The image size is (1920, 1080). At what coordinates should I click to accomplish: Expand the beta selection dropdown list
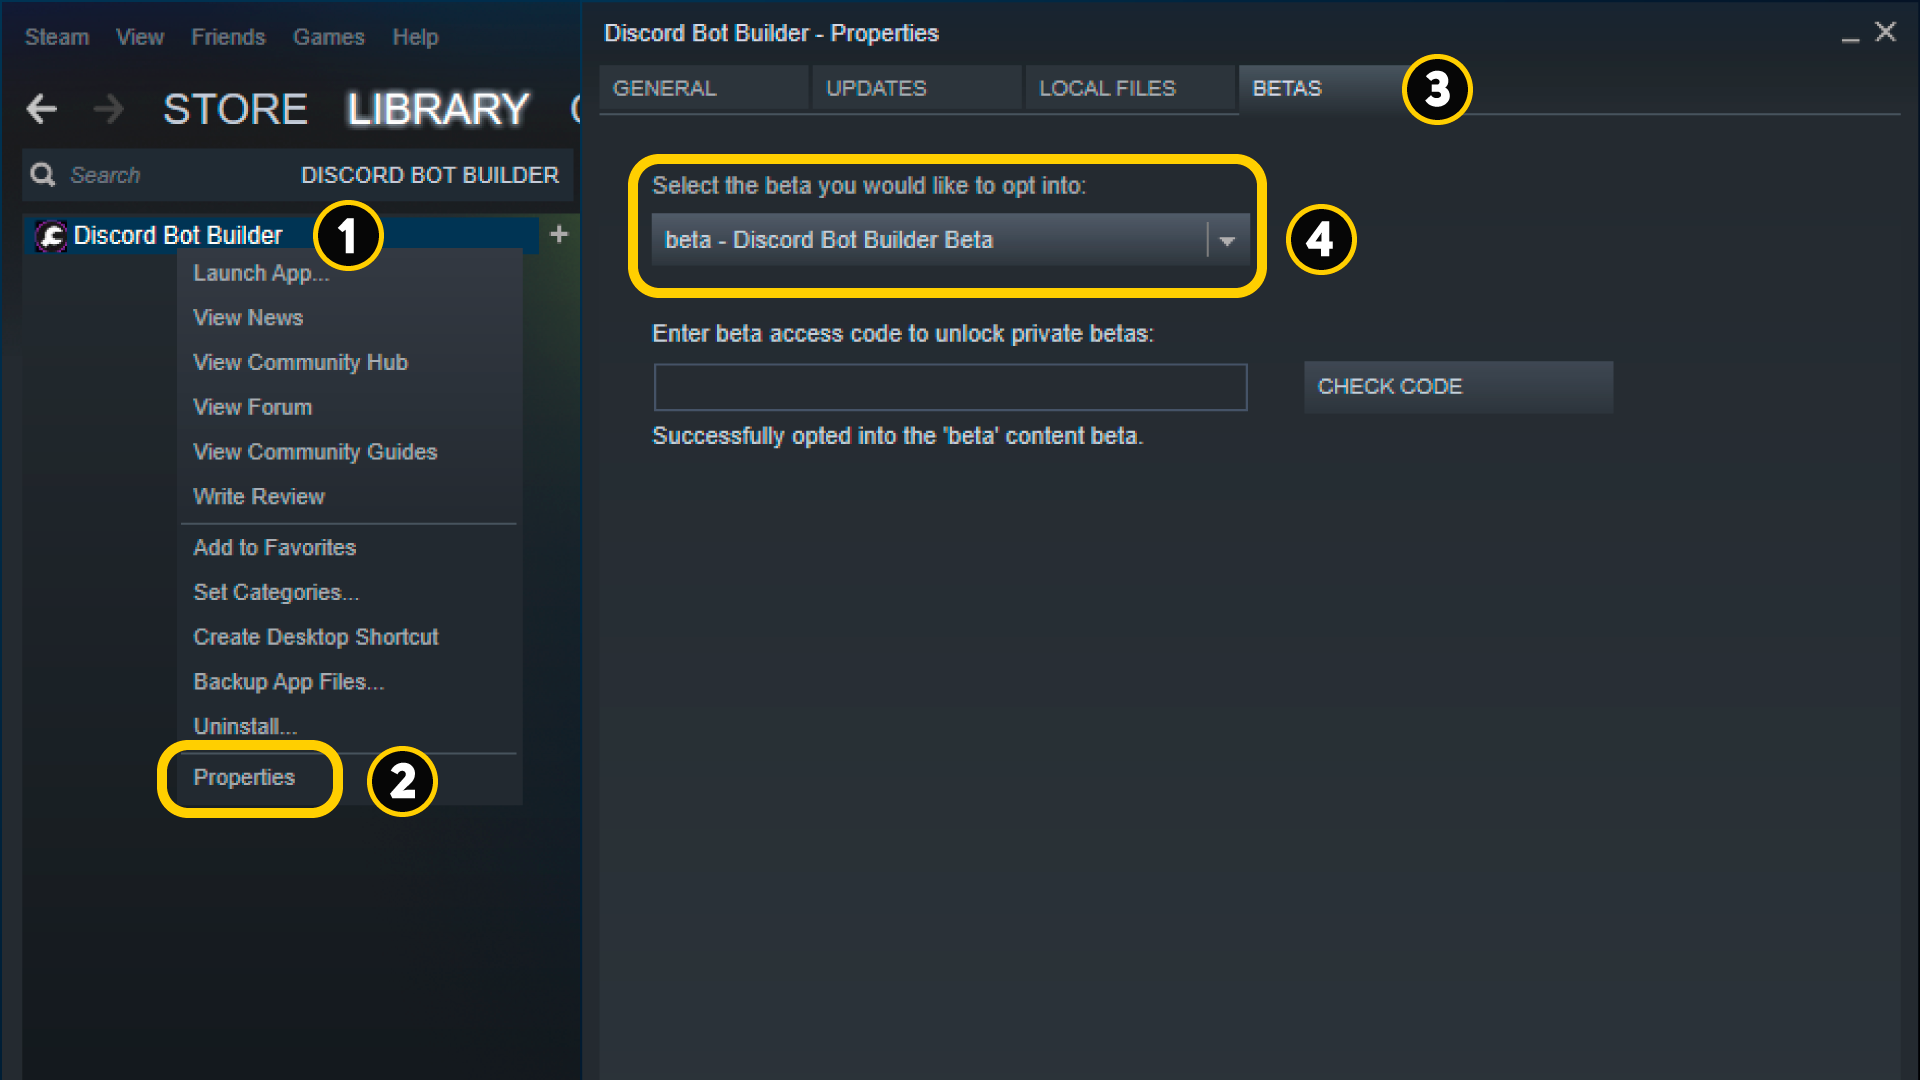(x=1222, y=240)
